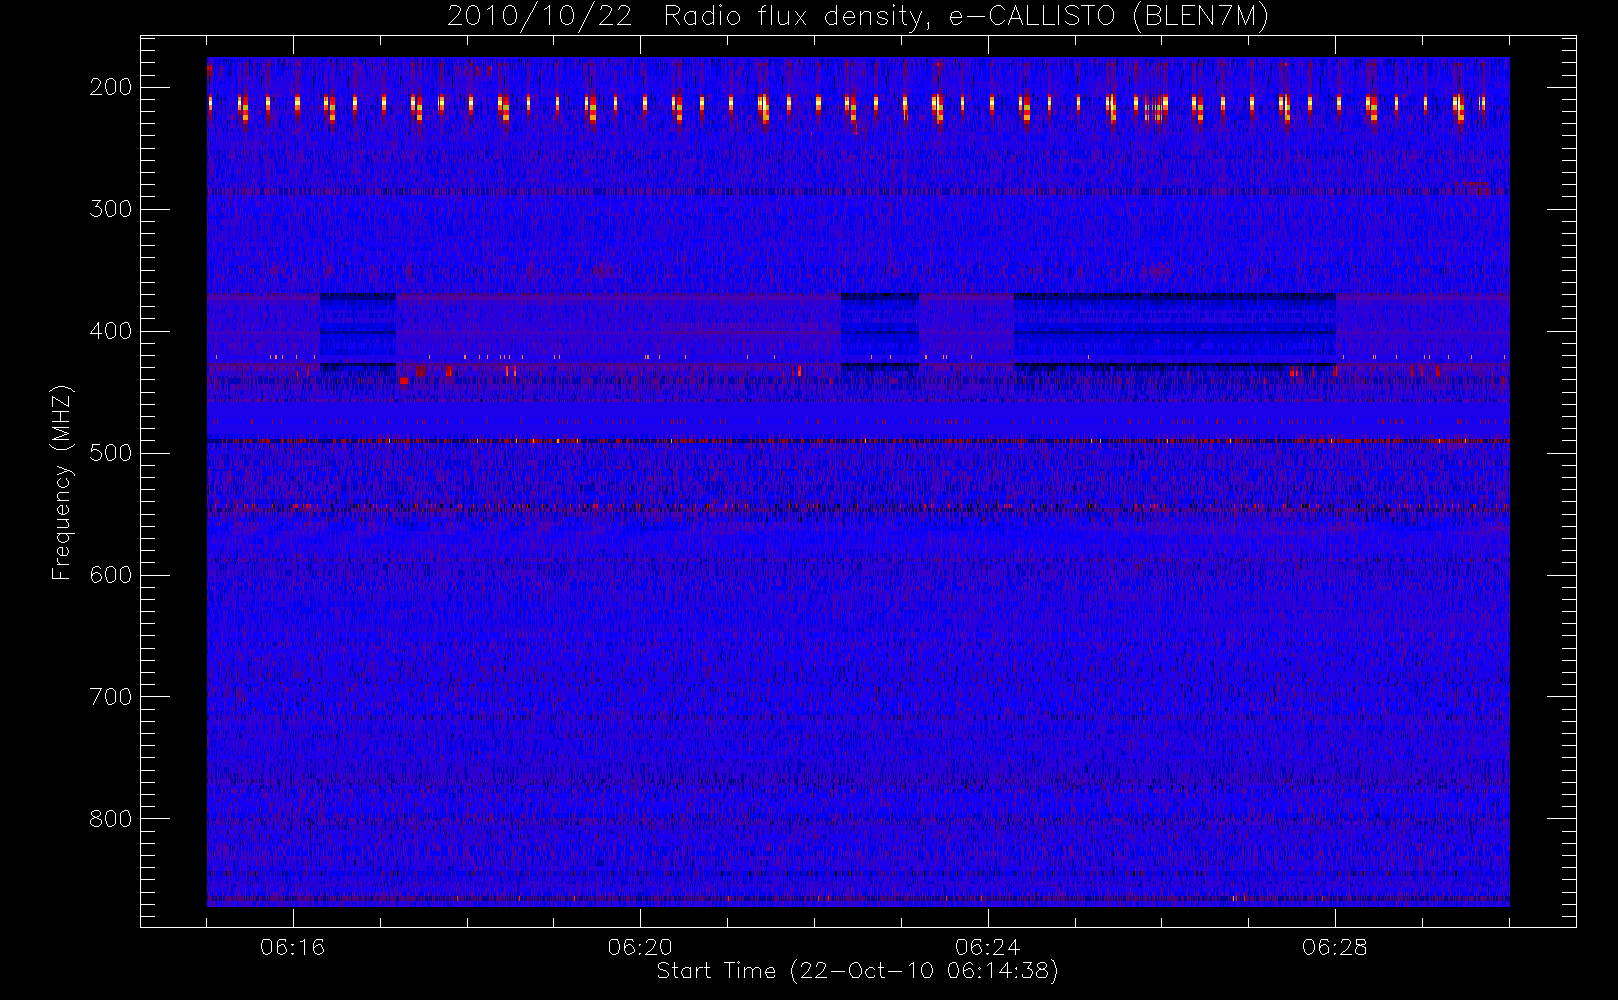Click the 500 frequency tick label

[x=111, y=453]
